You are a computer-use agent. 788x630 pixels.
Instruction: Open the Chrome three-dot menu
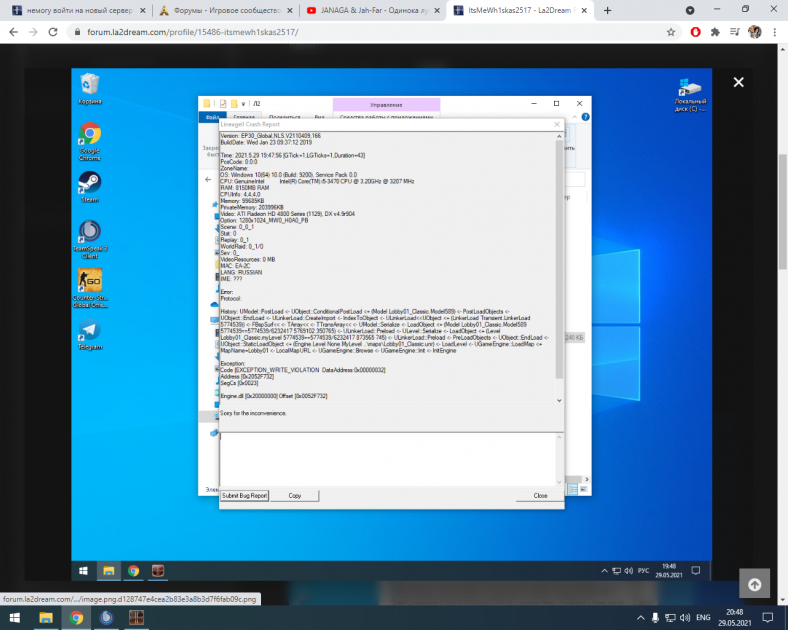[x=774, y=32]
